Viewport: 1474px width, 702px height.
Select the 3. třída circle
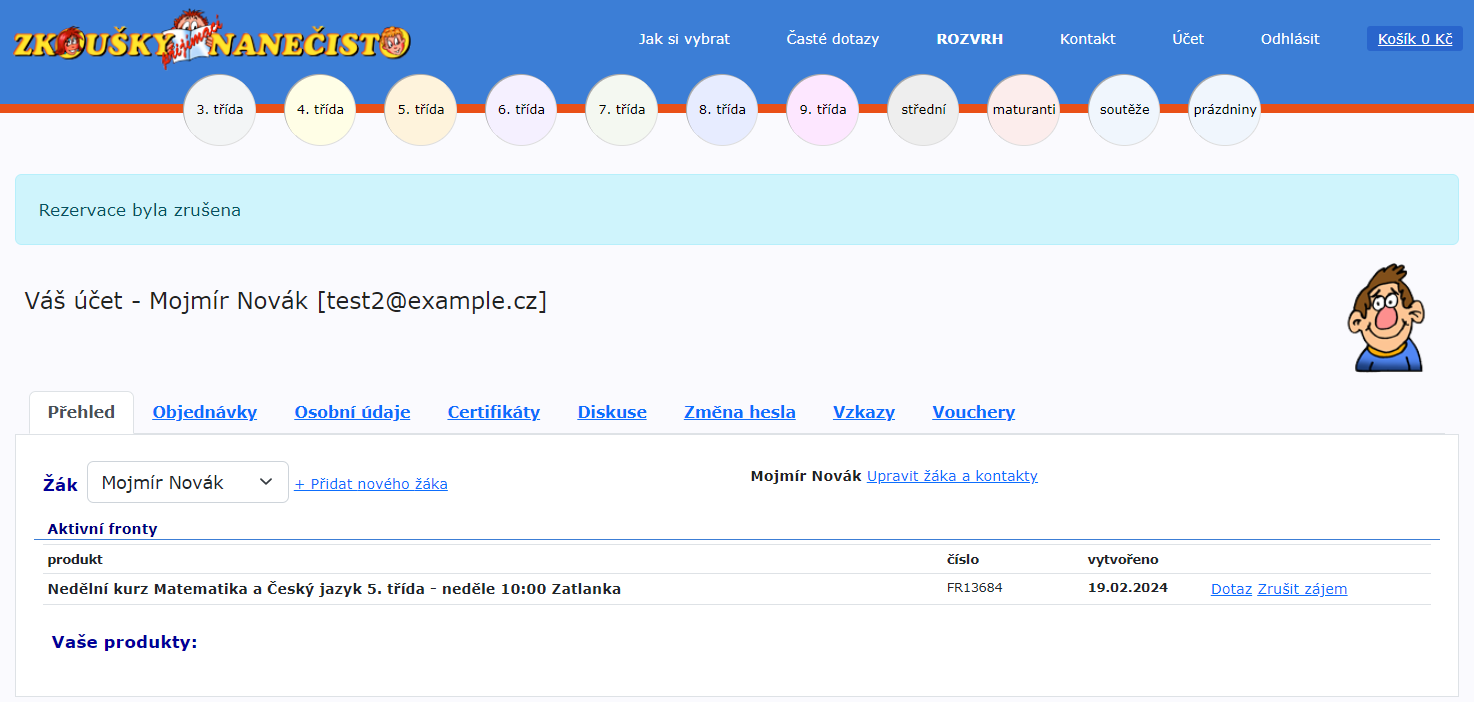click(x=220, y=110)
